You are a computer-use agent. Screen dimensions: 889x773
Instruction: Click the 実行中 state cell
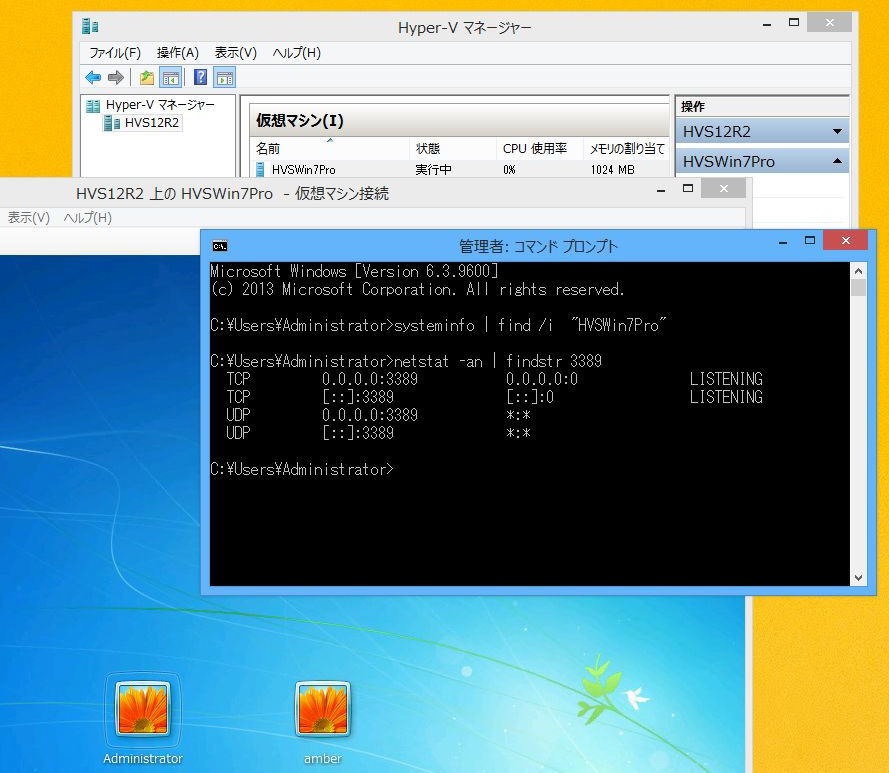tap(433, 170)
